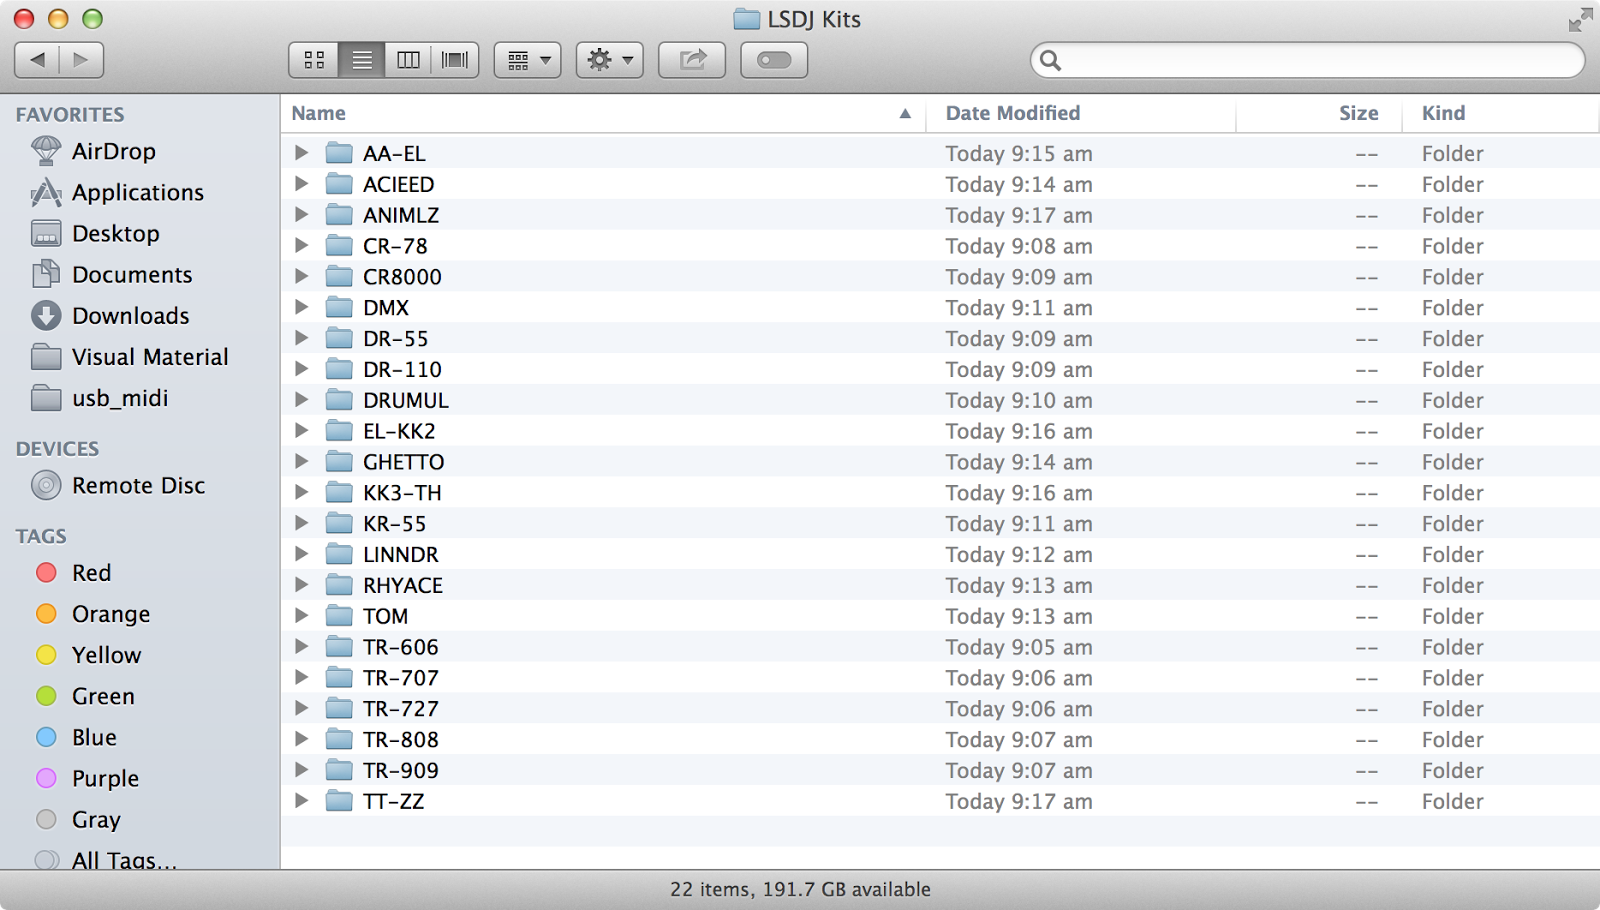Select the TR-727 folder name
Viewport: 1600px width, 910px height.
click(401, 708)
